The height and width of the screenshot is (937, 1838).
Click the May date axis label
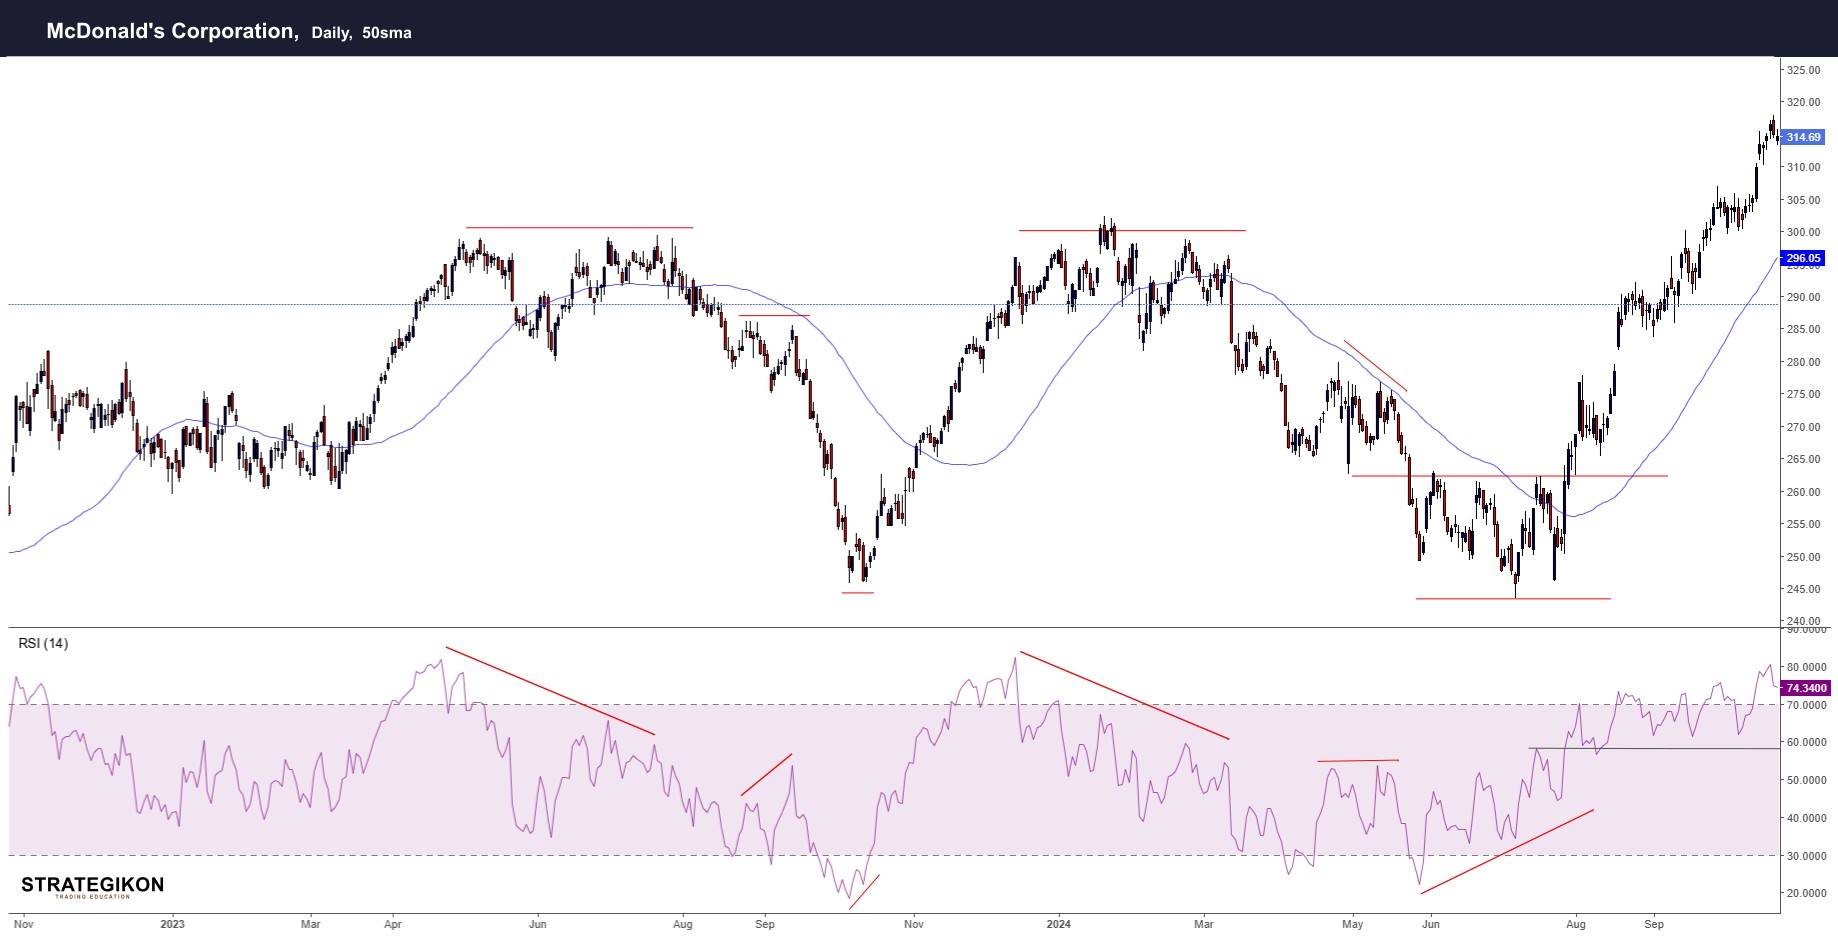point(1353,924)
